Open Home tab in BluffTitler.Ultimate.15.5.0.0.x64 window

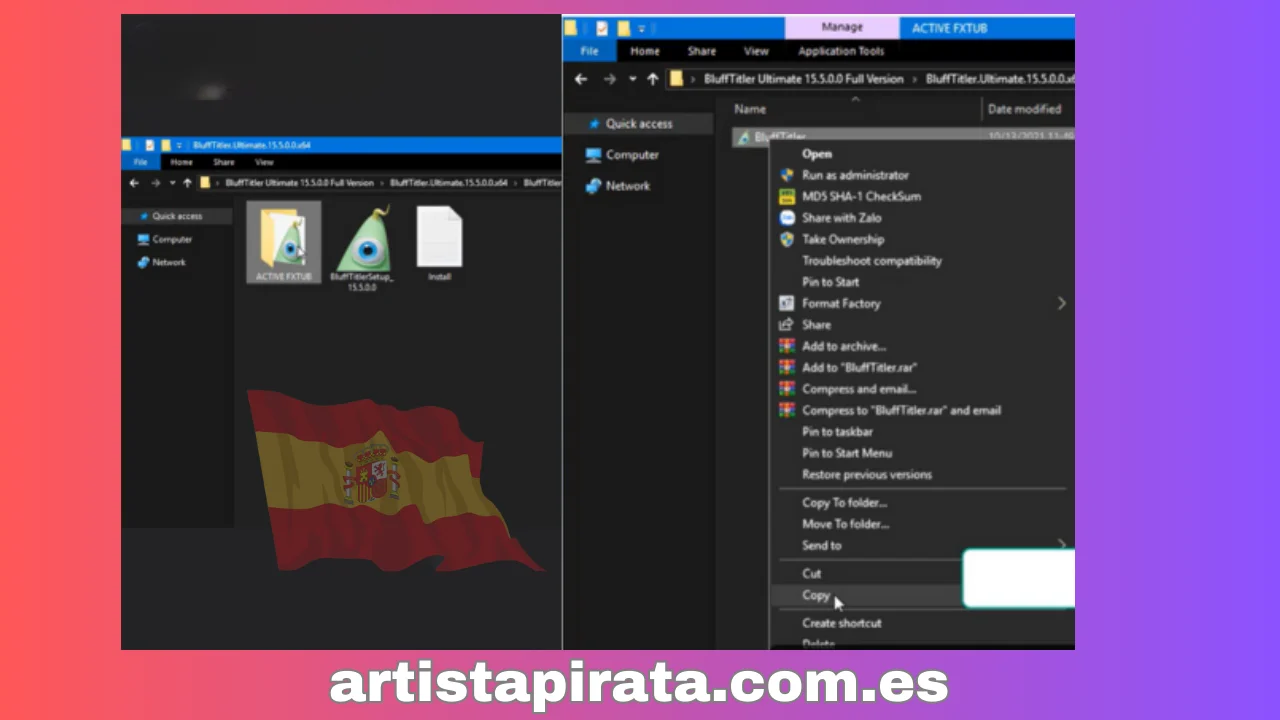(181, 162)
